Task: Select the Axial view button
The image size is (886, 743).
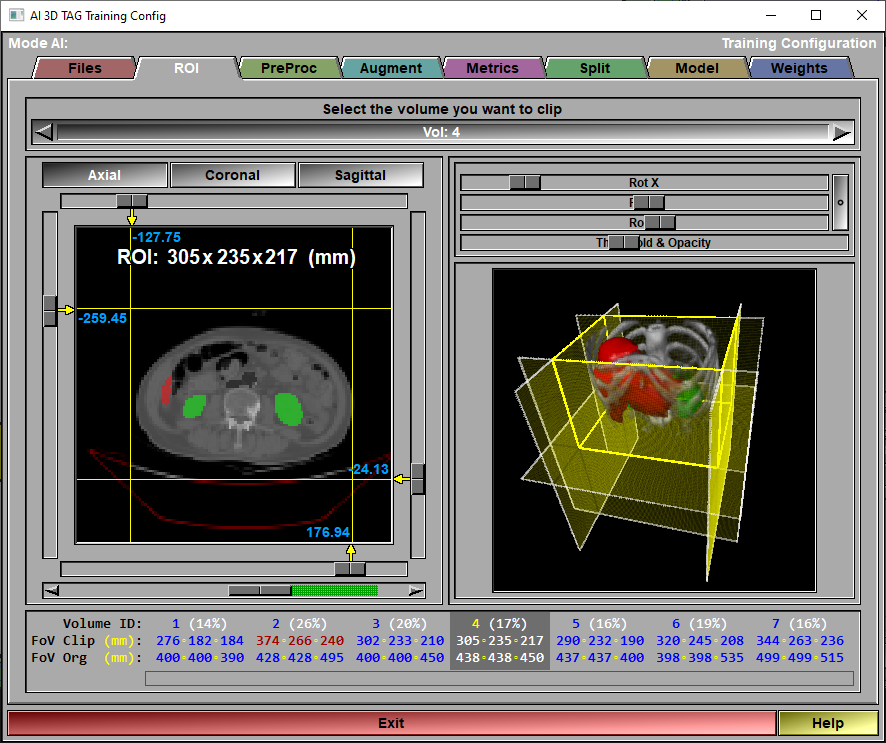Action: click(105, 175)
